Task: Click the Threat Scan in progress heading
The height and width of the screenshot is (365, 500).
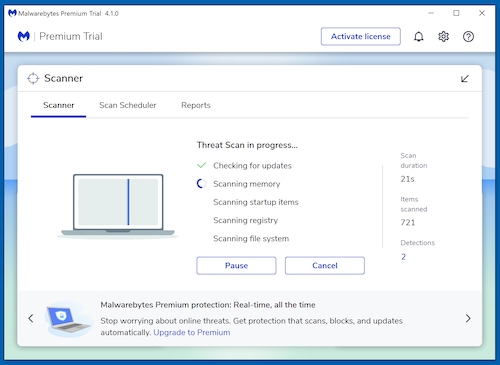Action: [x=247, y=145]
